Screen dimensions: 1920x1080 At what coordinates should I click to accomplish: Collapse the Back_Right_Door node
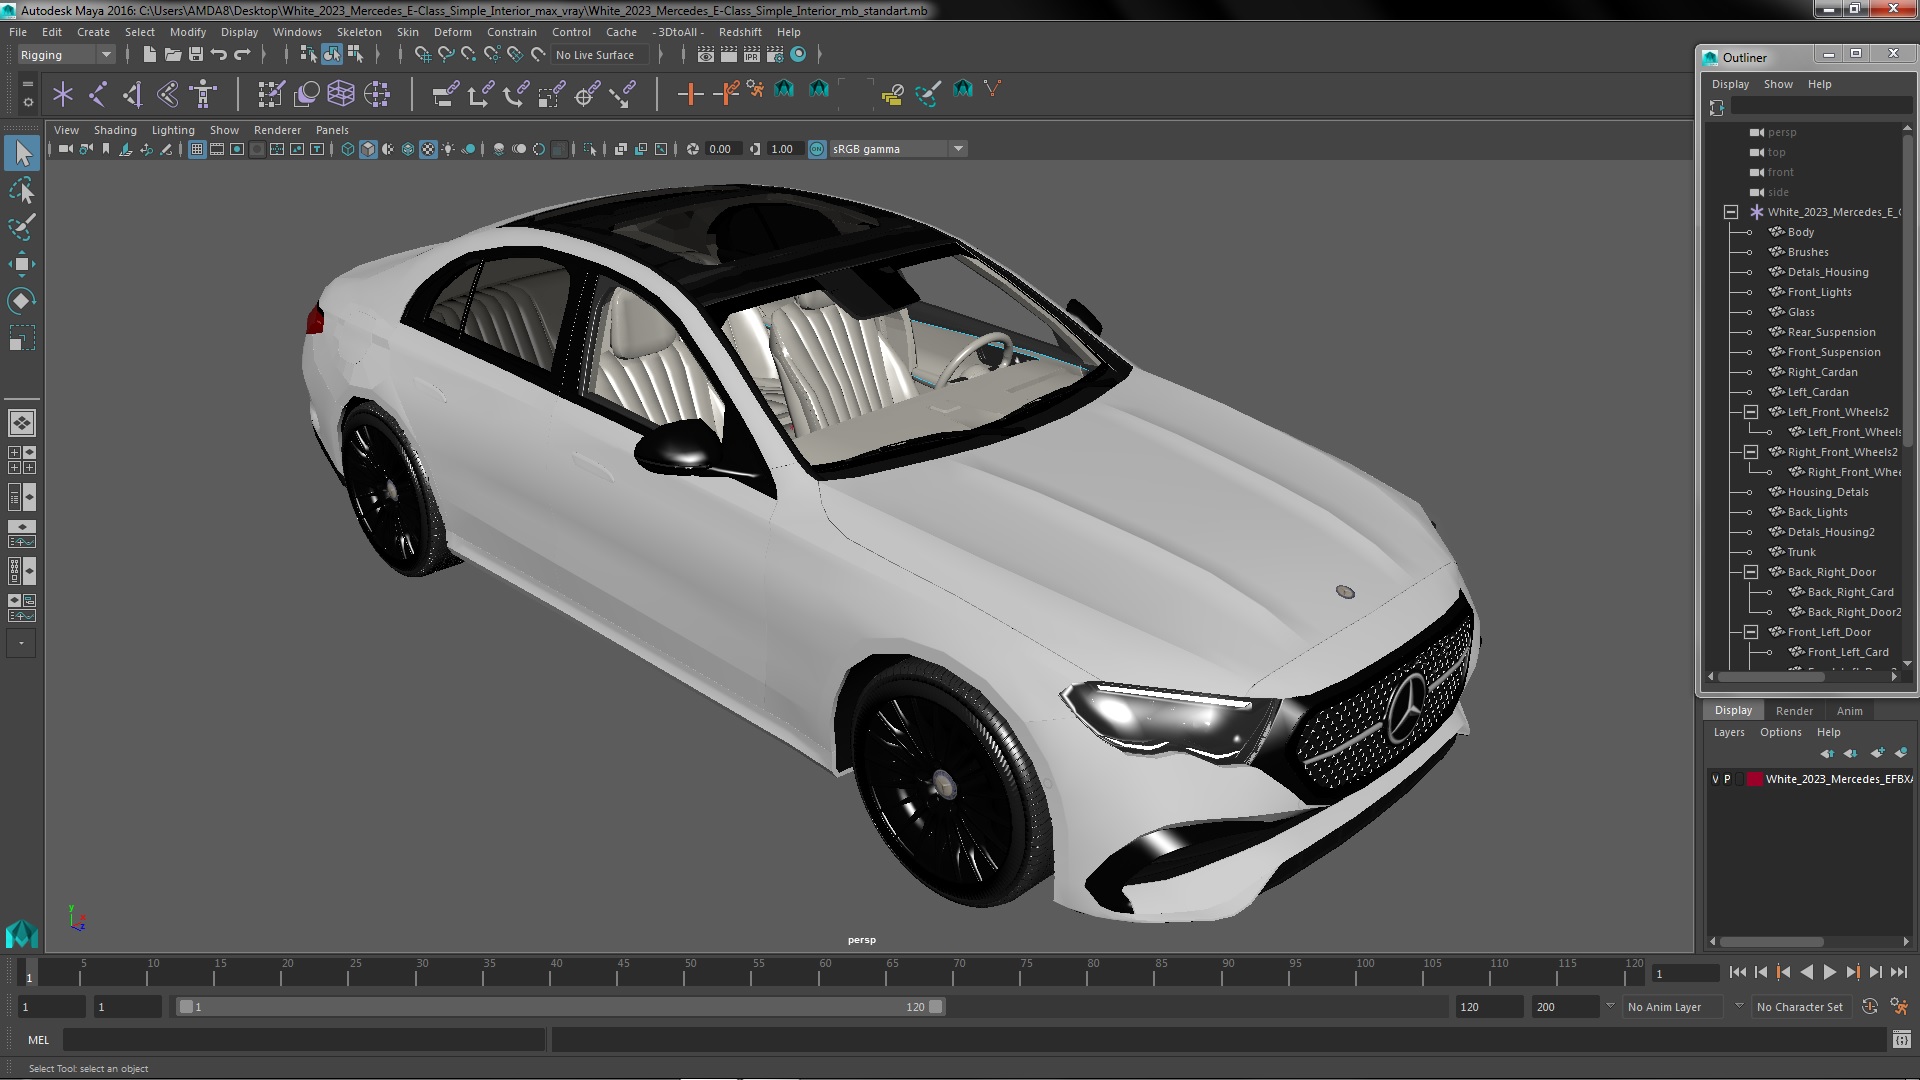pos(1751,572)
